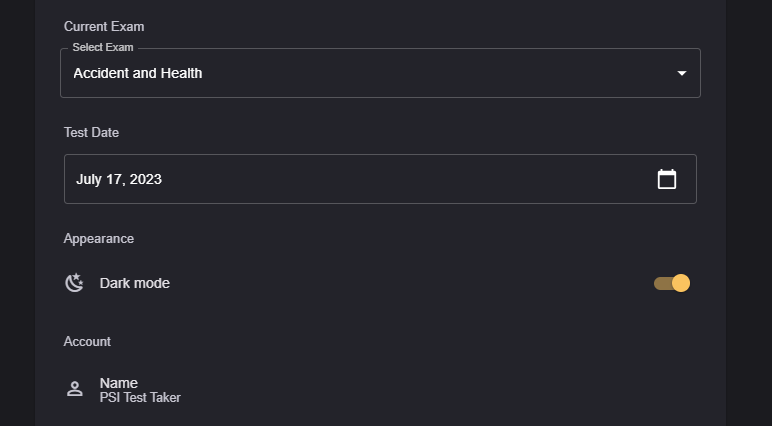Screen dimensions: 772x426
Task: Click the 'PSI Test Taker' text
Action: 140,398
